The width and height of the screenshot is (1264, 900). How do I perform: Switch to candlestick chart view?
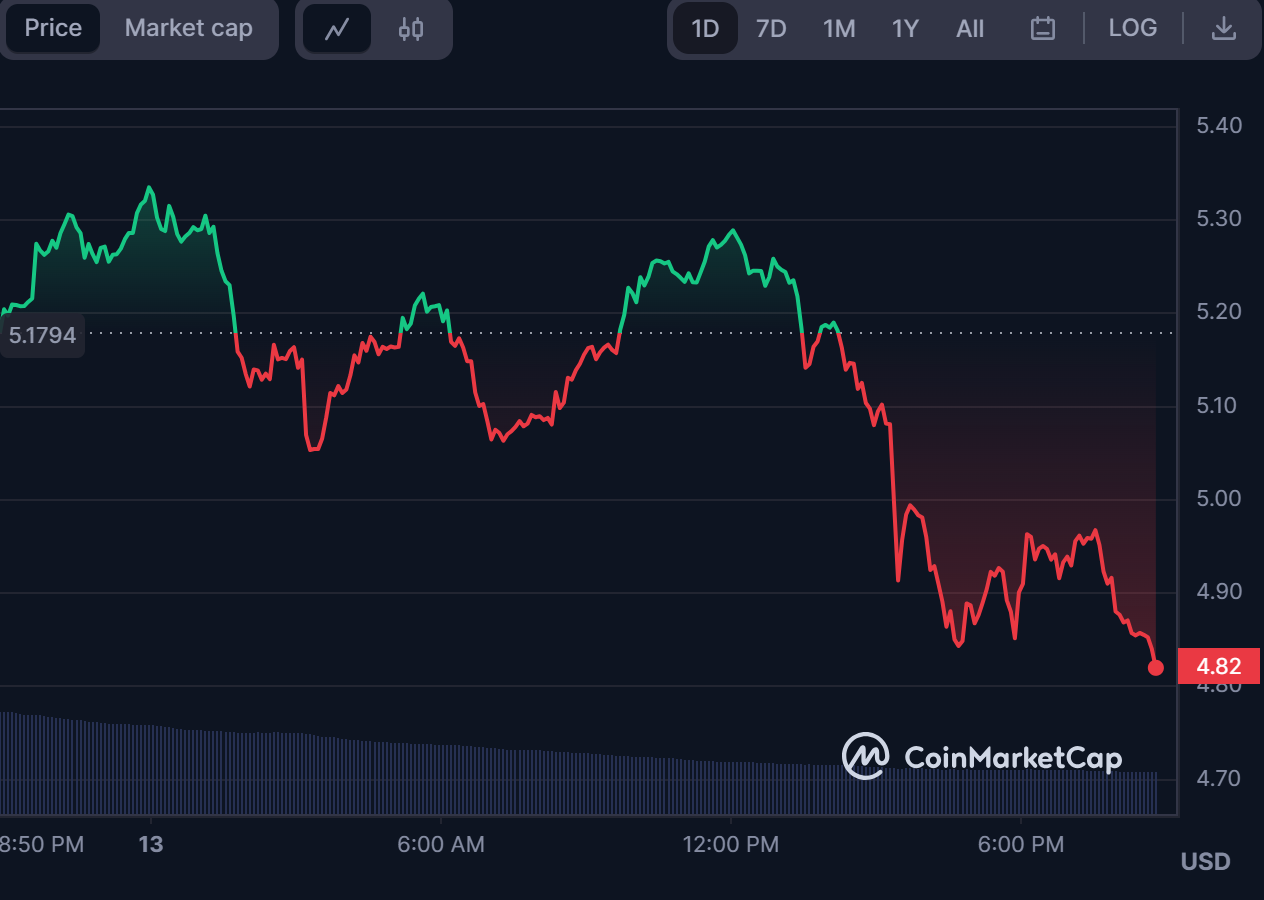click(411, 29)
